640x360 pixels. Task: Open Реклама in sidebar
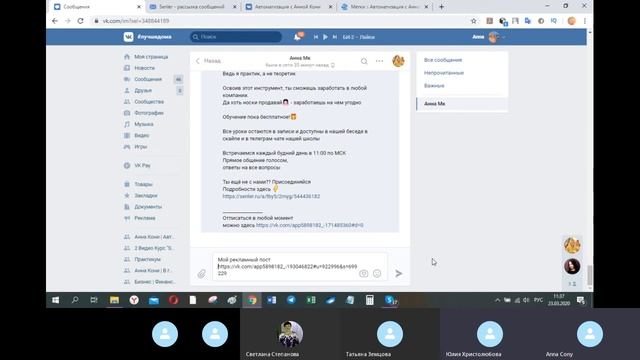click(144, 218)
